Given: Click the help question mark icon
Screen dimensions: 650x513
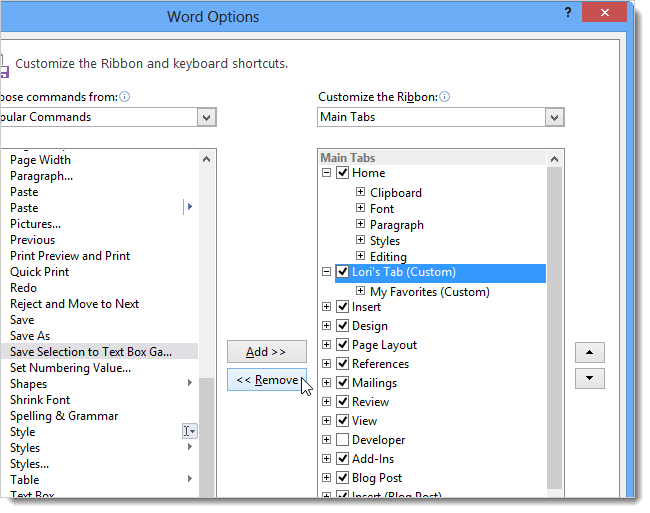Looking at the screenshot, I should click(568, 12).
